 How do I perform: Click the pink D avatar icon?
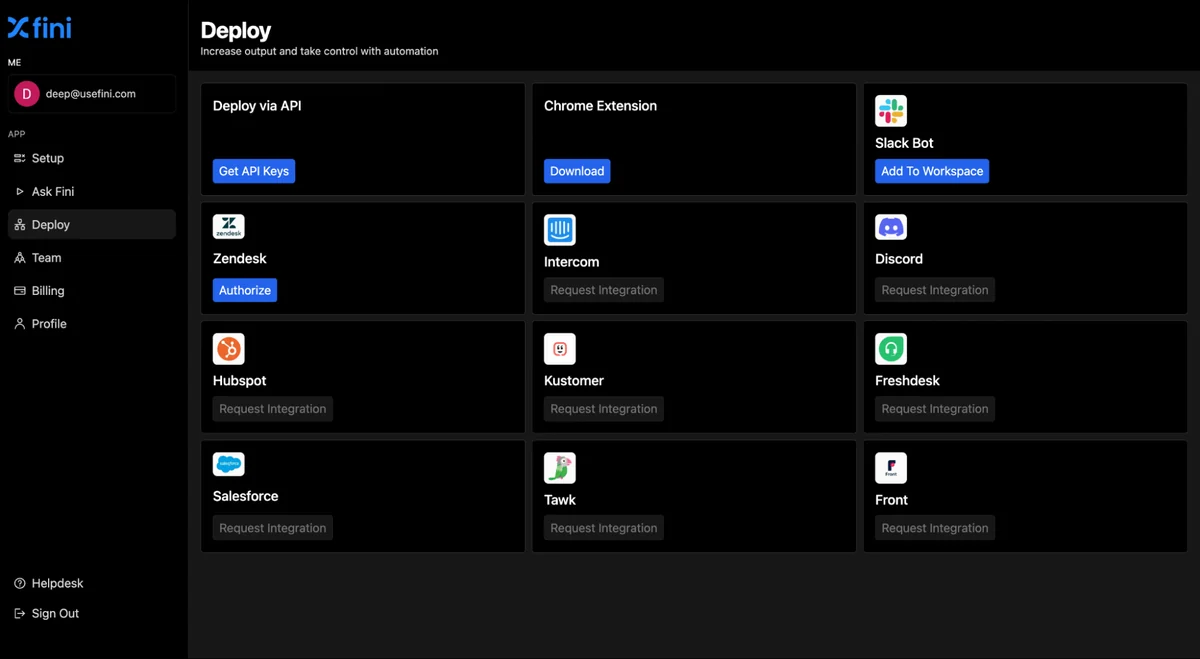click(26, 94)
